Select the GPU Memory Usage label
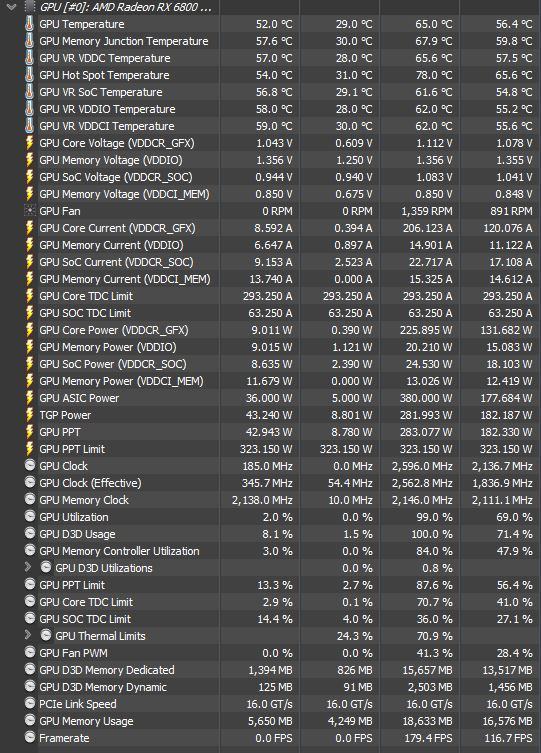This screenshot has height=753, width=541. pos(86,721)
